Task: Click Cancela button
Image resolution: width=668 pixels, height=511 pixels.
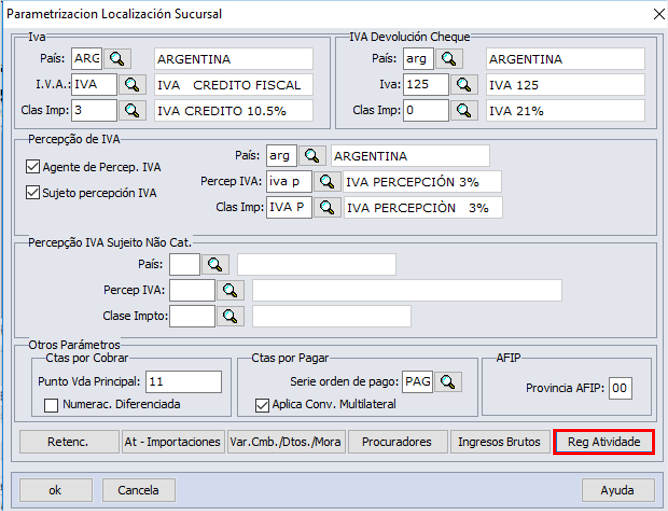Action: point(138,490)
